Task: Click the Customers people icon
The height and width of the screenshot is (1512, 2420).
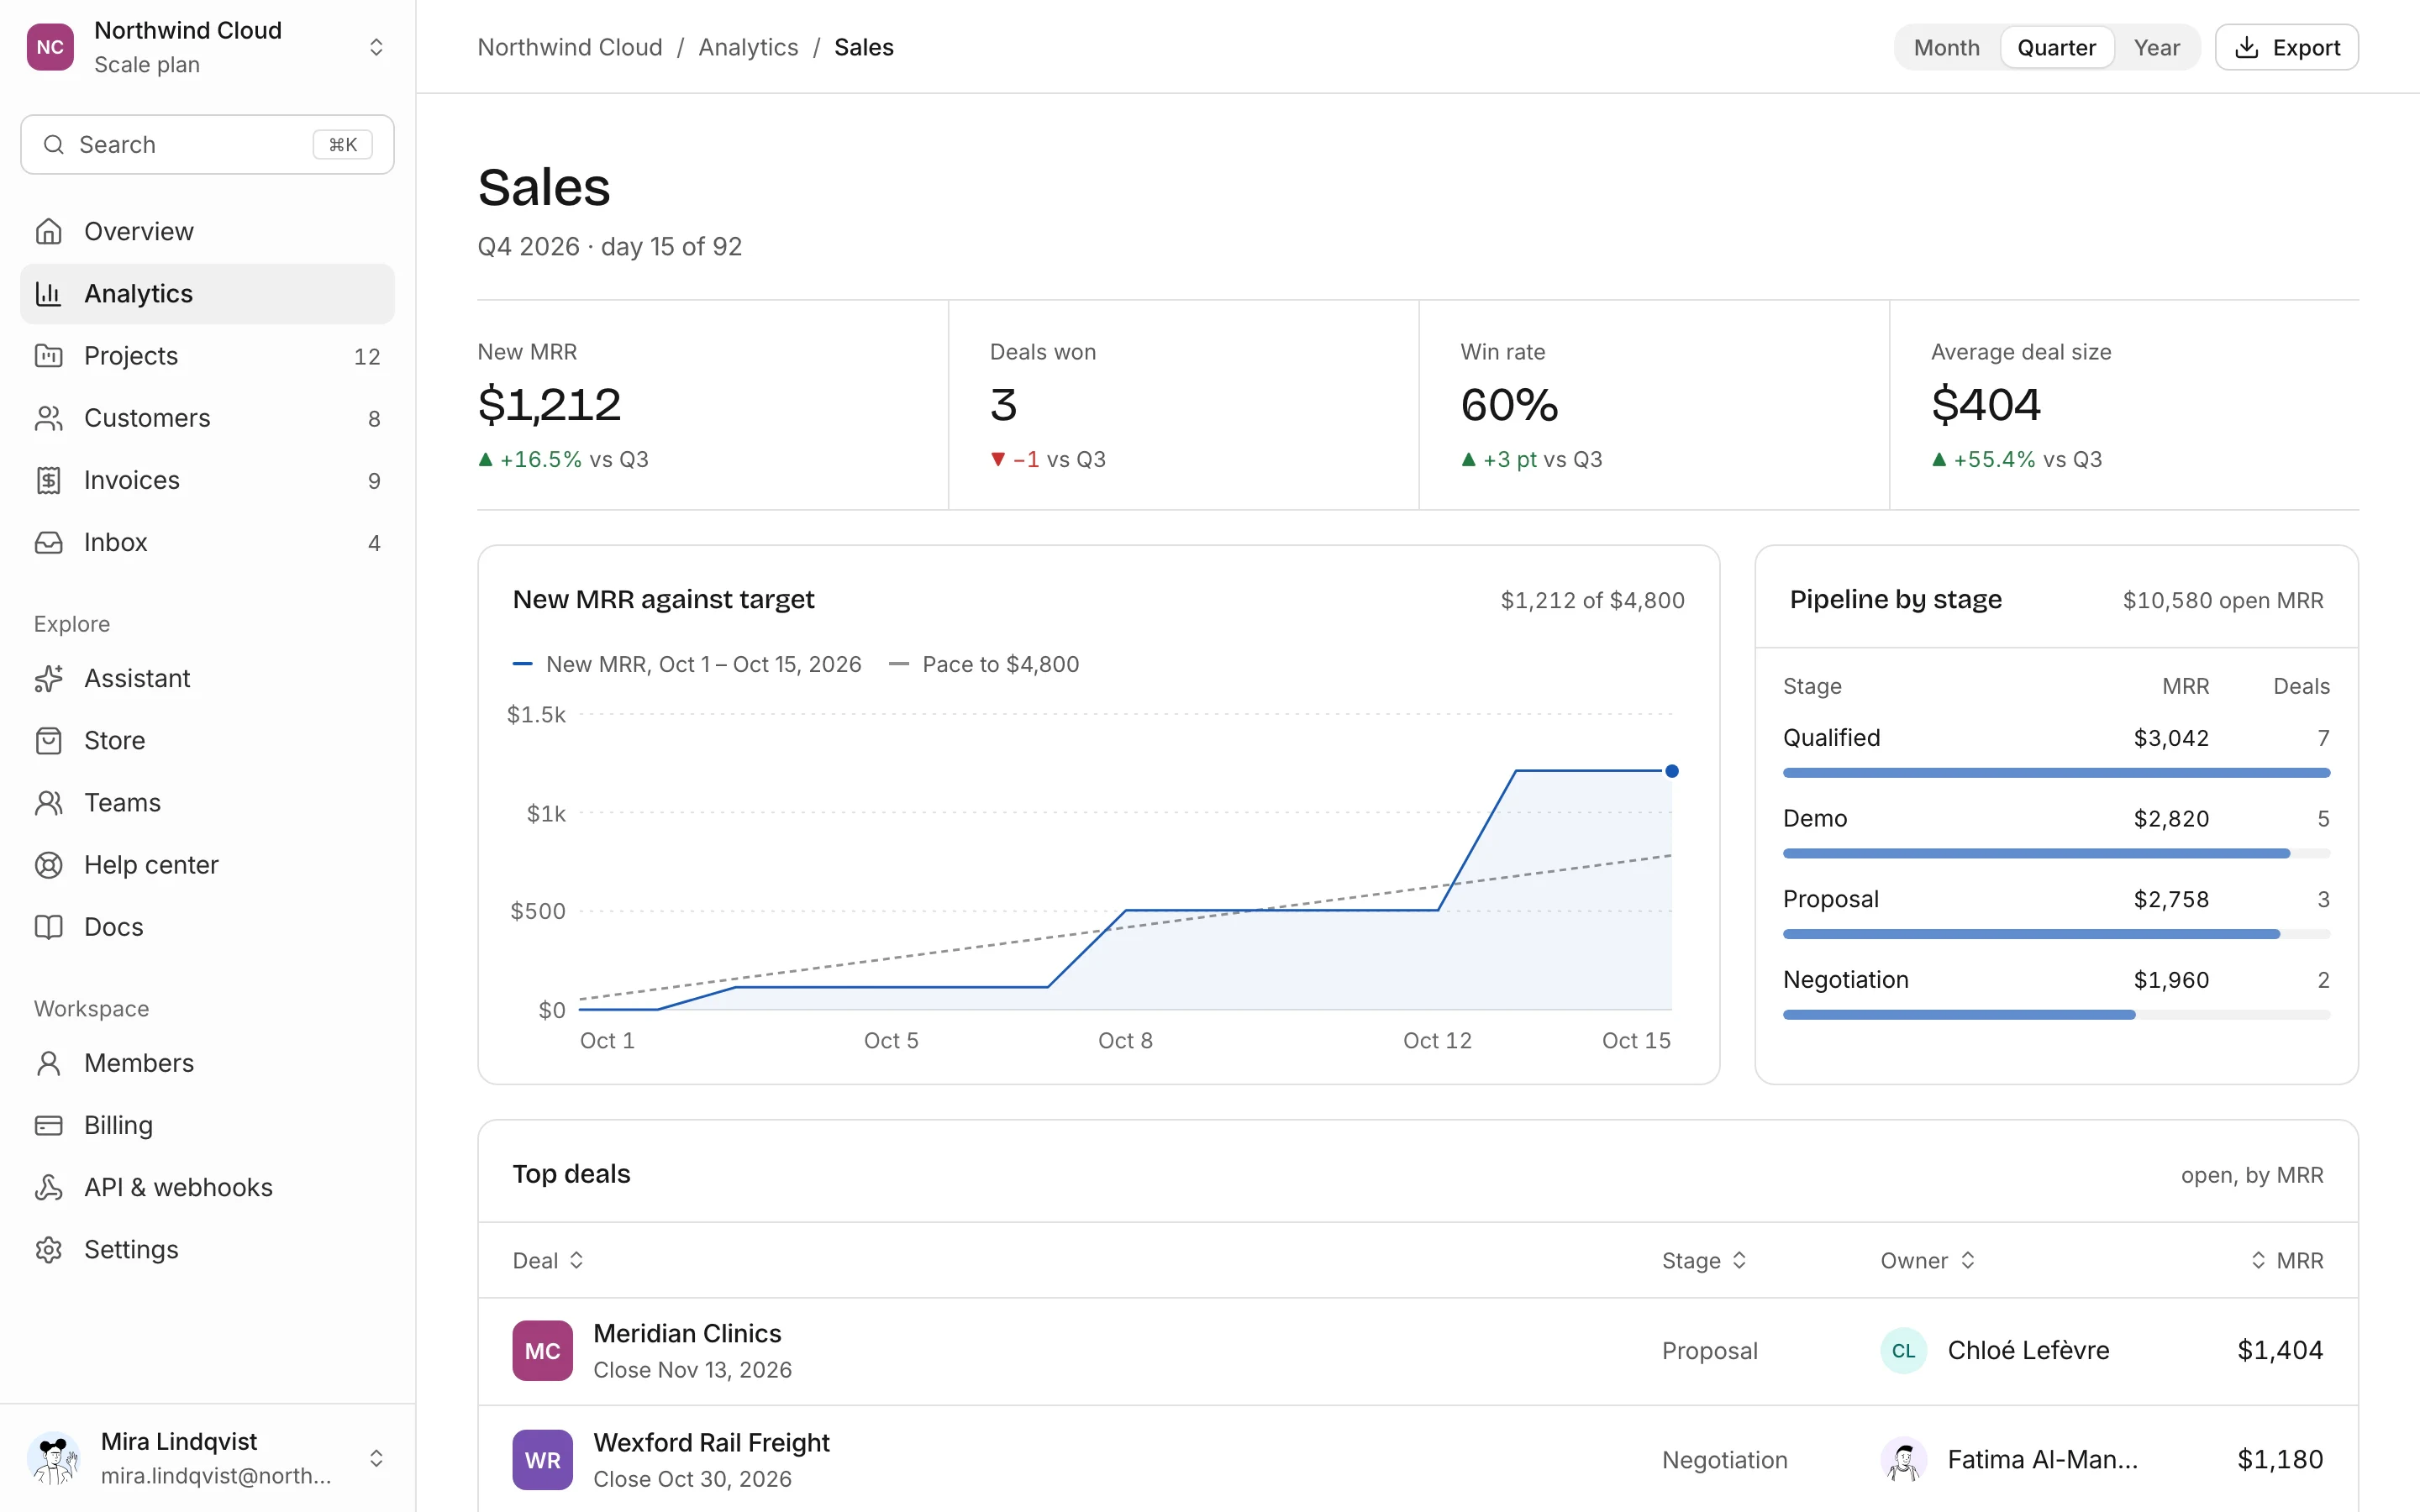Action: 48,417
